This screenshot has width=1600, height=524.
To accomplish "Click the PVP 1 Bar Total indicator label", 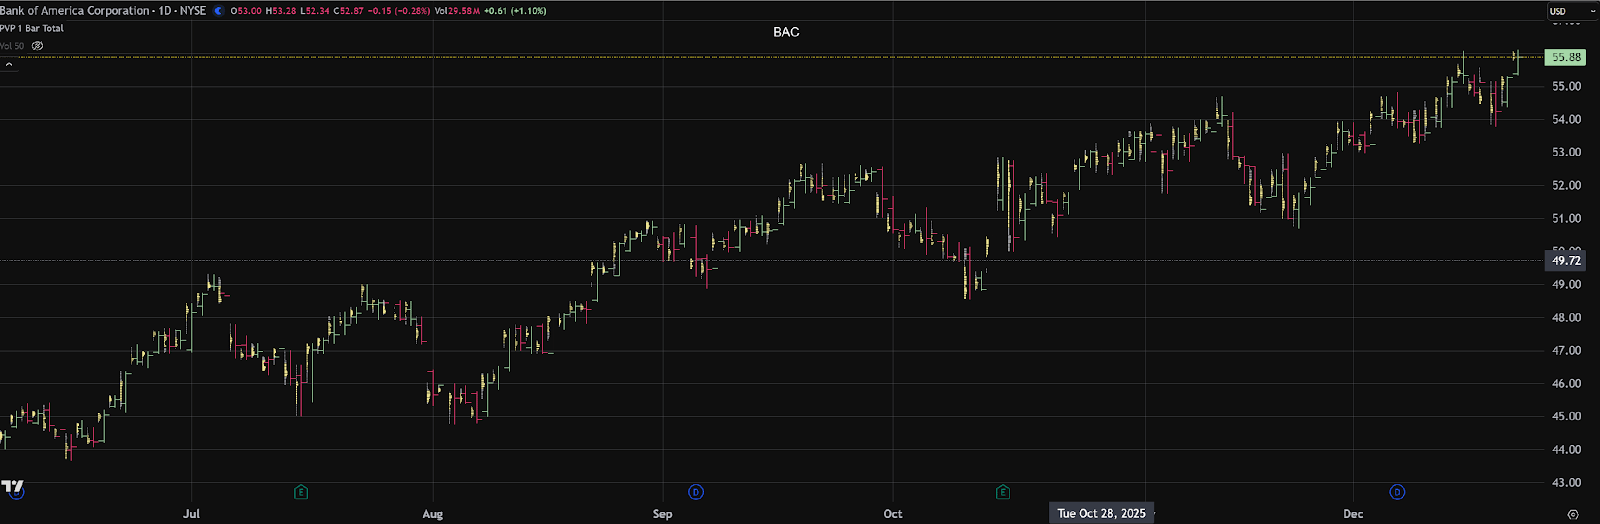I will [x=32, y=28].
